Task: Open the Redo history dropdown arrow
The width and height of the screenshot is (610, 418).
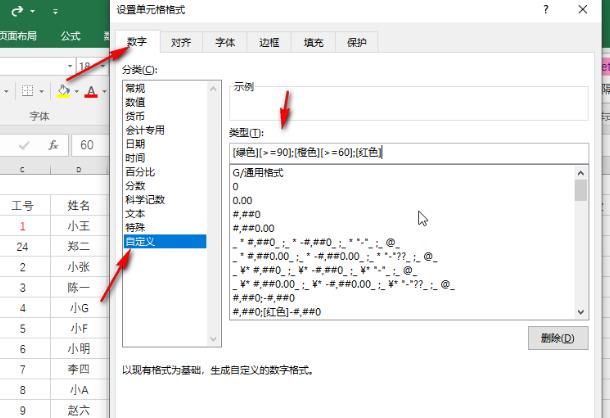Action: tap(33, 12)
